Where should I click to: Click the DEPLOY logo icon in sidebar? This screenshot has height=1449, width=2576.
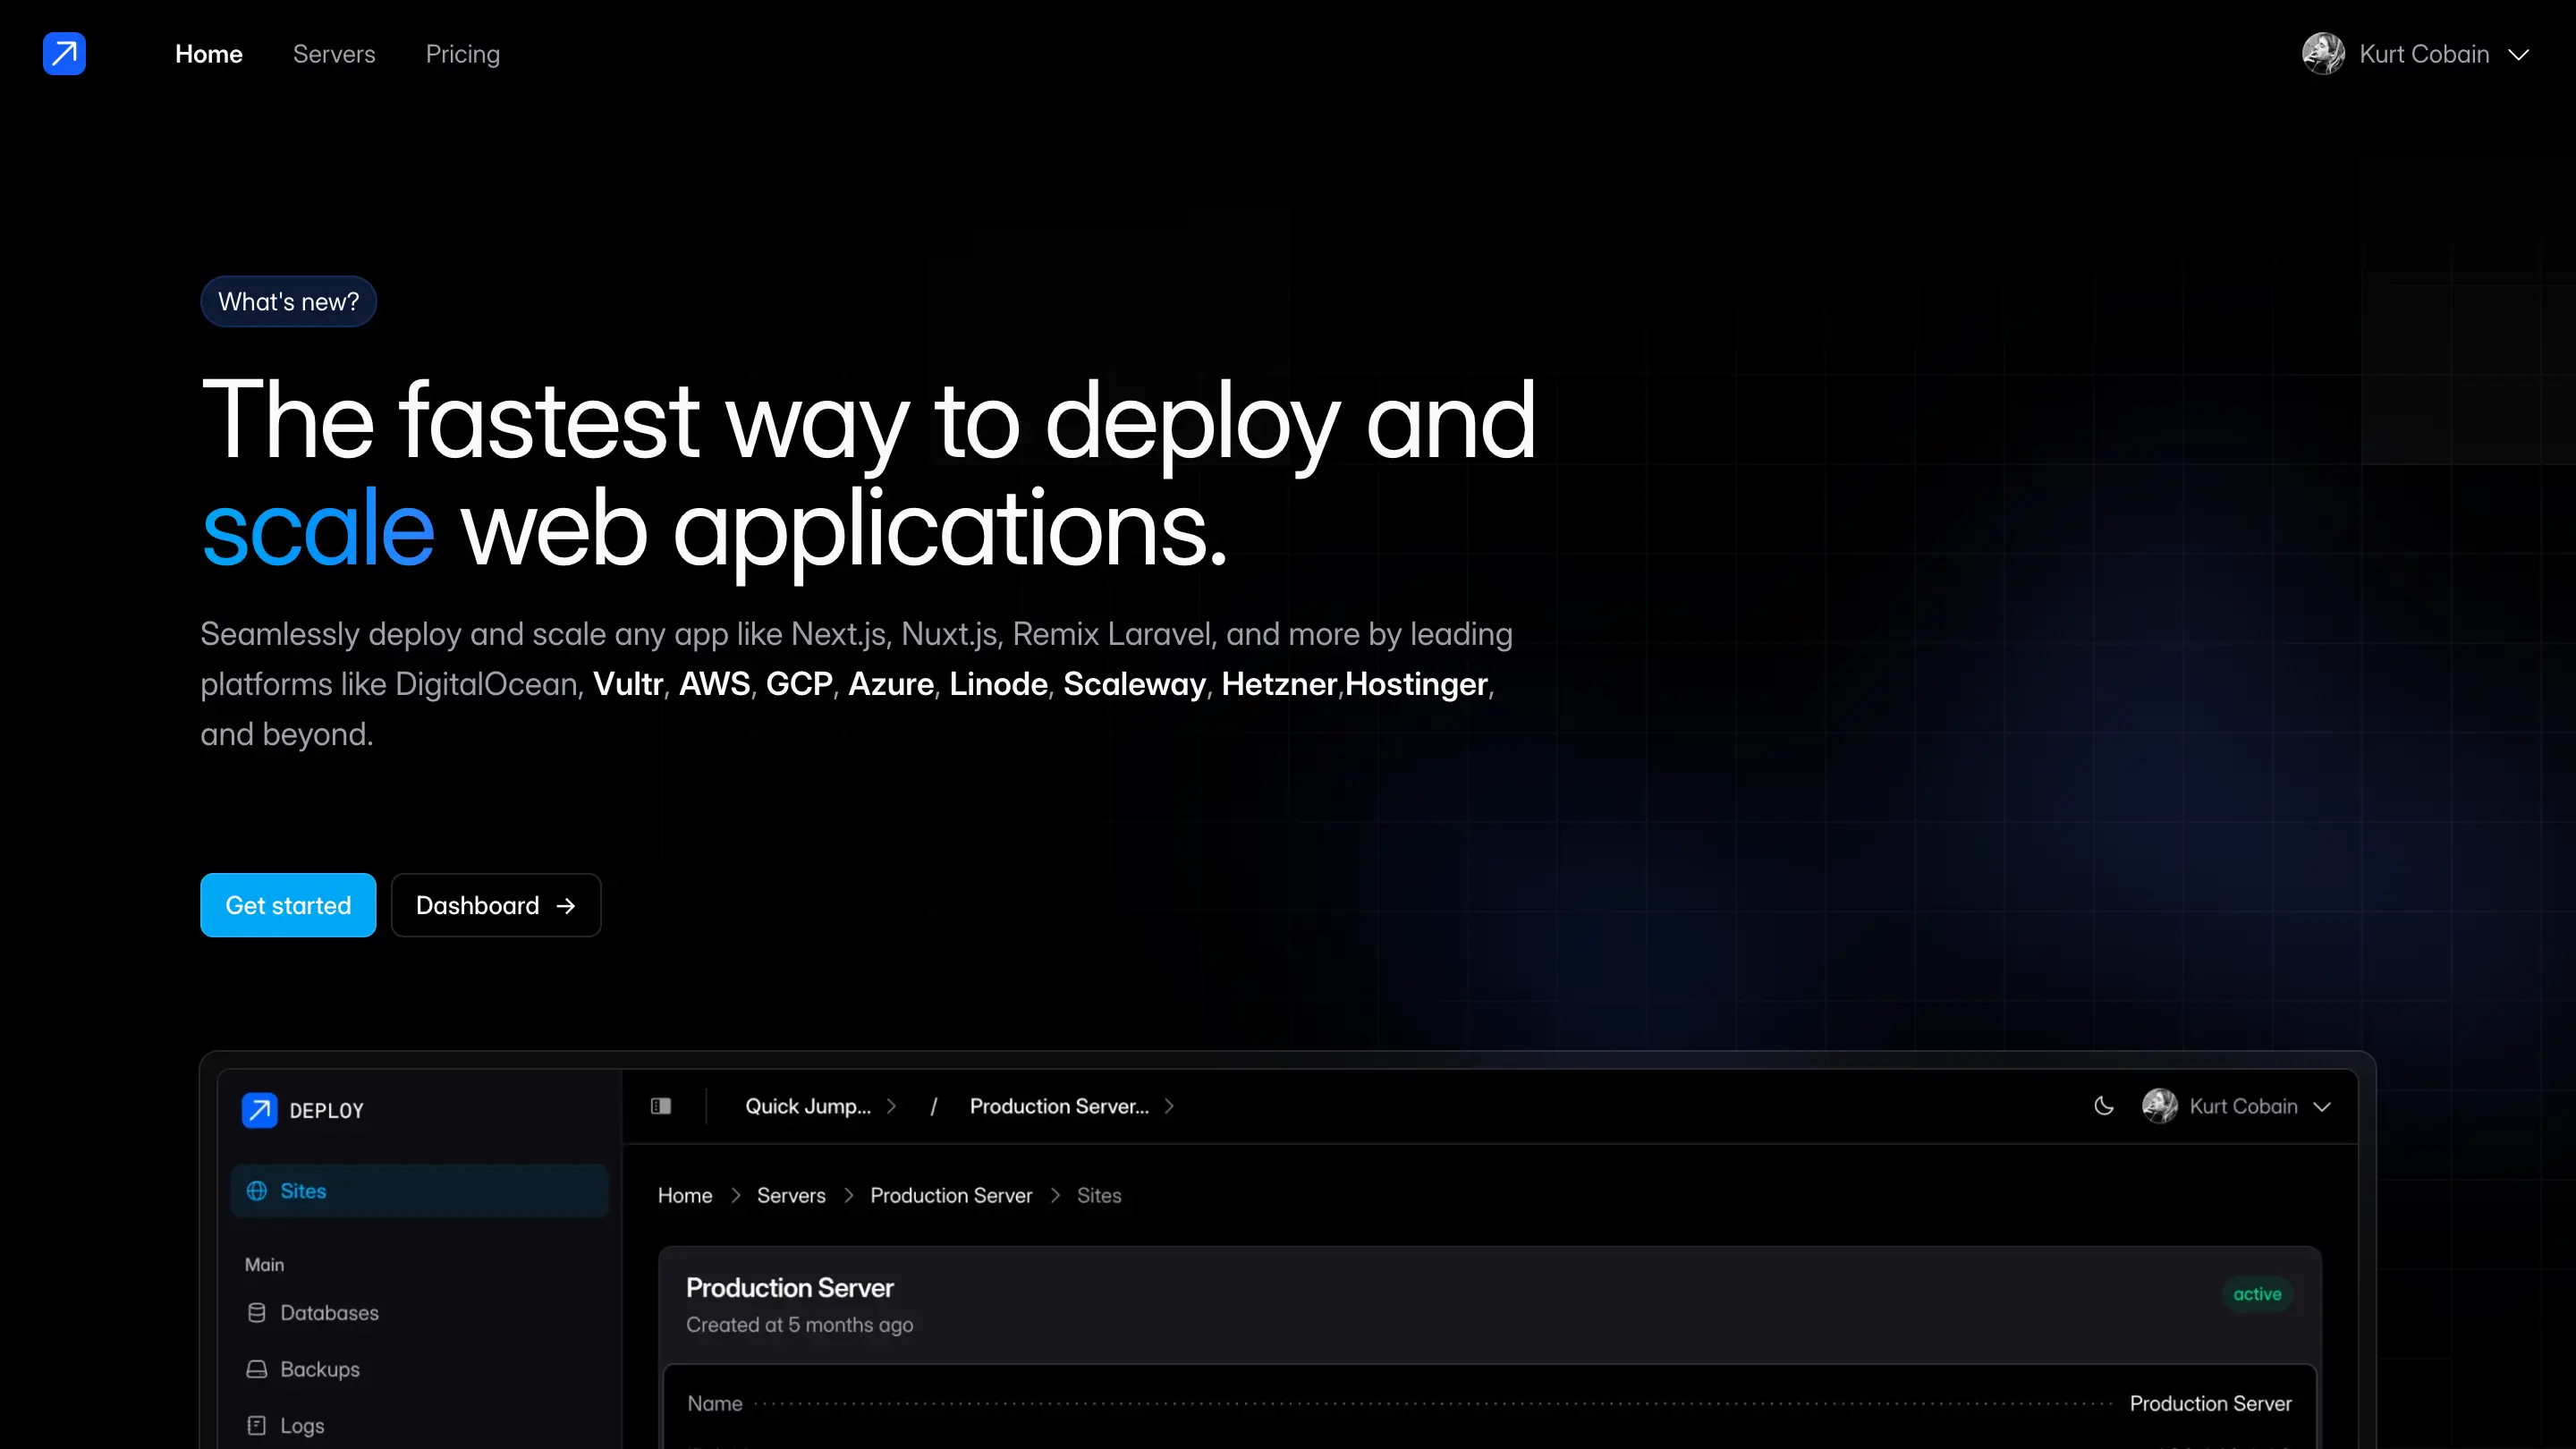tap(259, 1110)
